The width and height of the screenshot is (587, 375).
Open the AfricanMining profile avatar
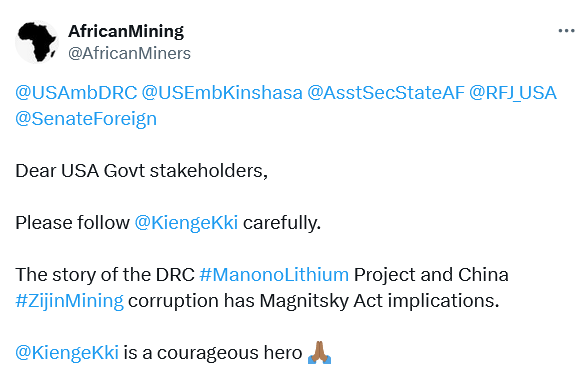pos(37,42)
